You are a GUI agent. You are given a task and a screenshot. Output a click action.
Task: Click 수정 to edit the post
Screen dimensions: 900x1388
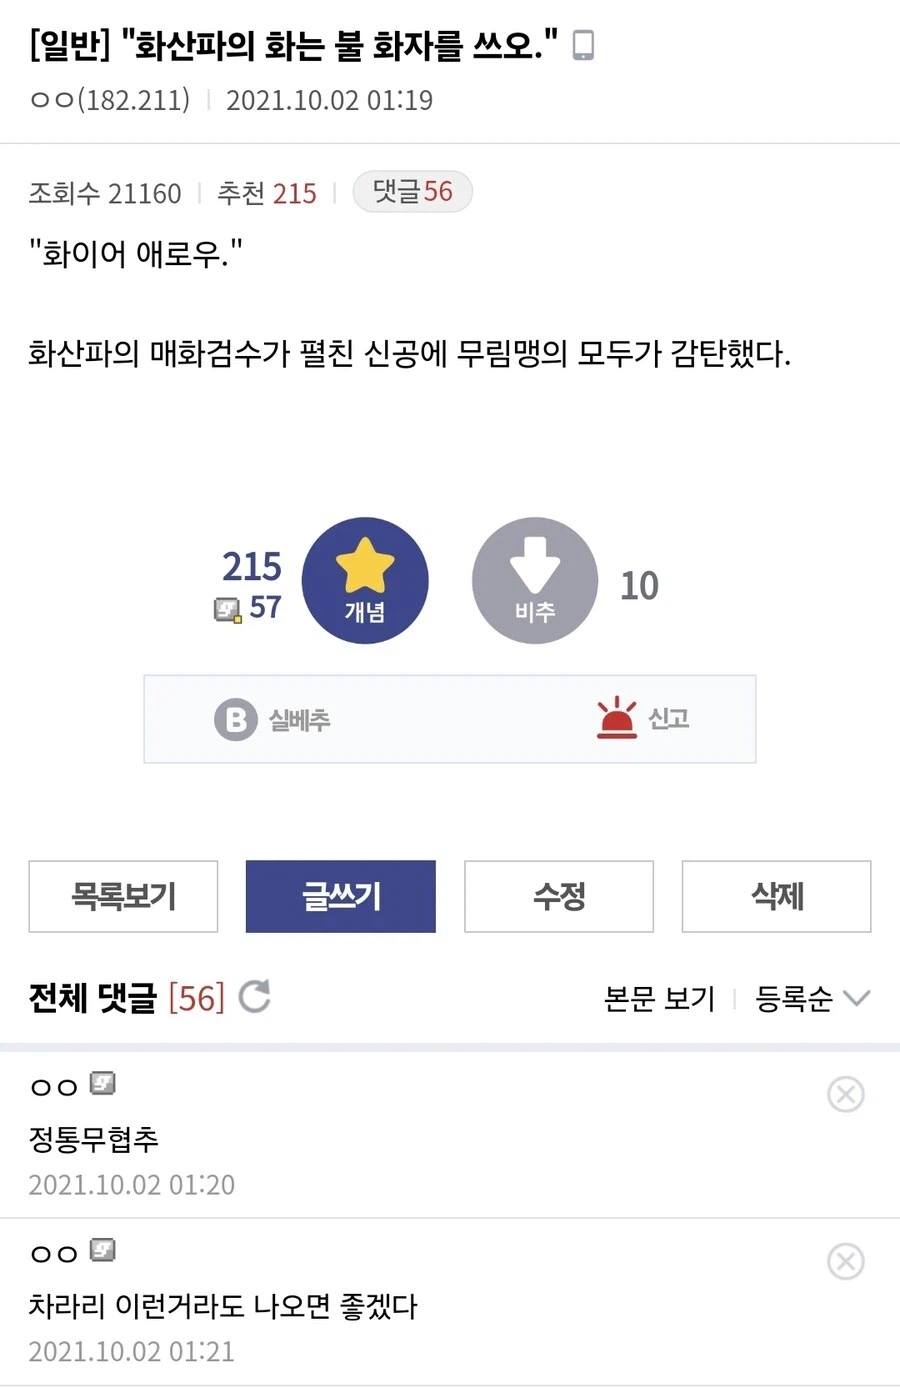coord(558,896)
